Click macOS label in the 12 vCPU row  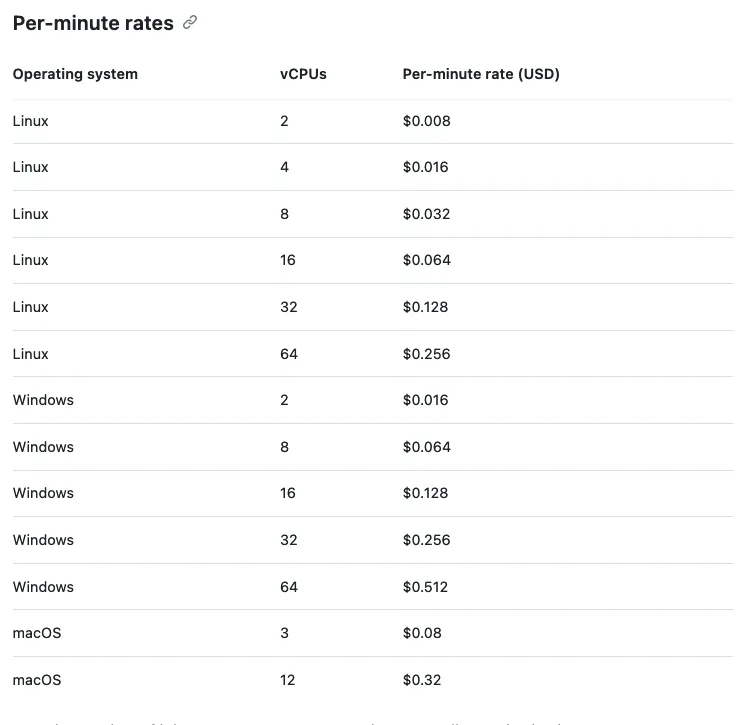[37, 680]
